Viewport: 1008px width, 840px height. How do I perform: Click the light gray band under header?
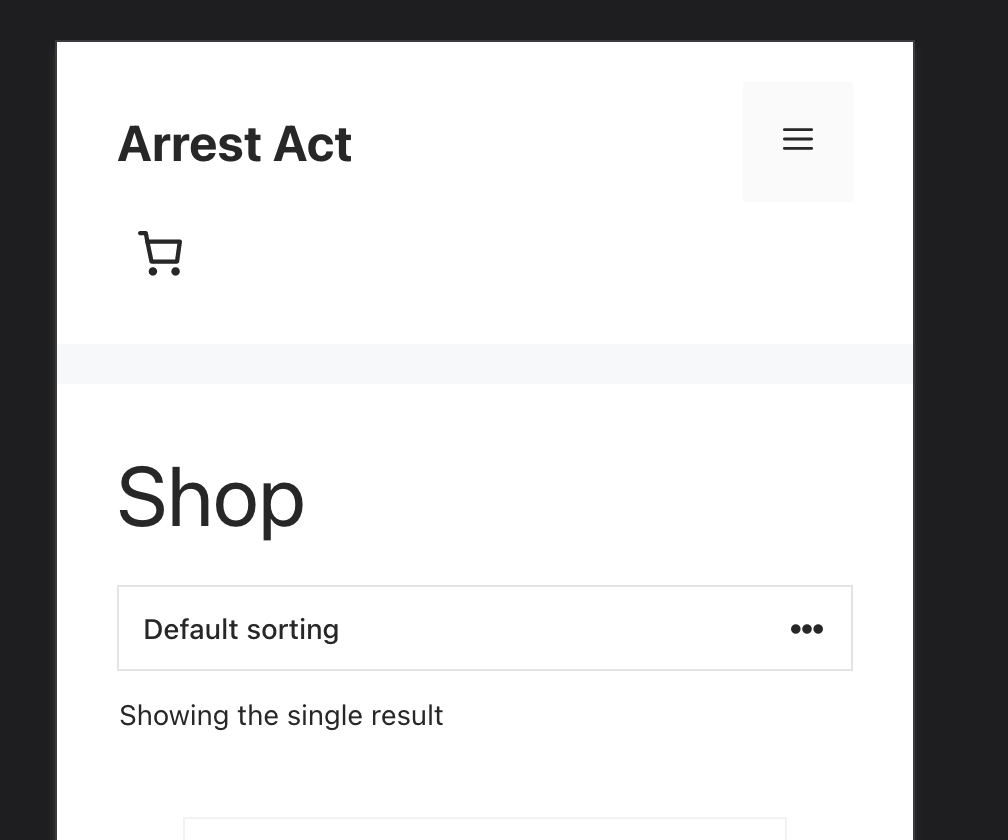pos(485,364)
